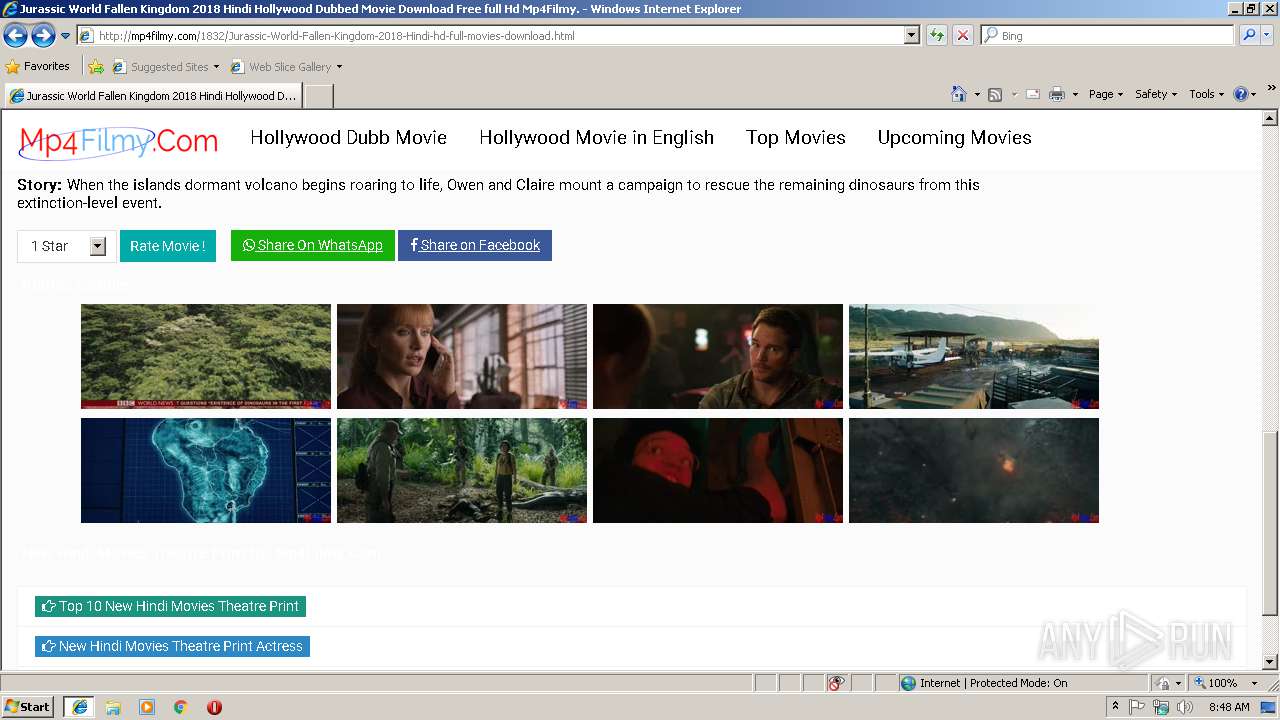Open the Safety menu dropdown
1280x720 pixels.
point(1156,94)
